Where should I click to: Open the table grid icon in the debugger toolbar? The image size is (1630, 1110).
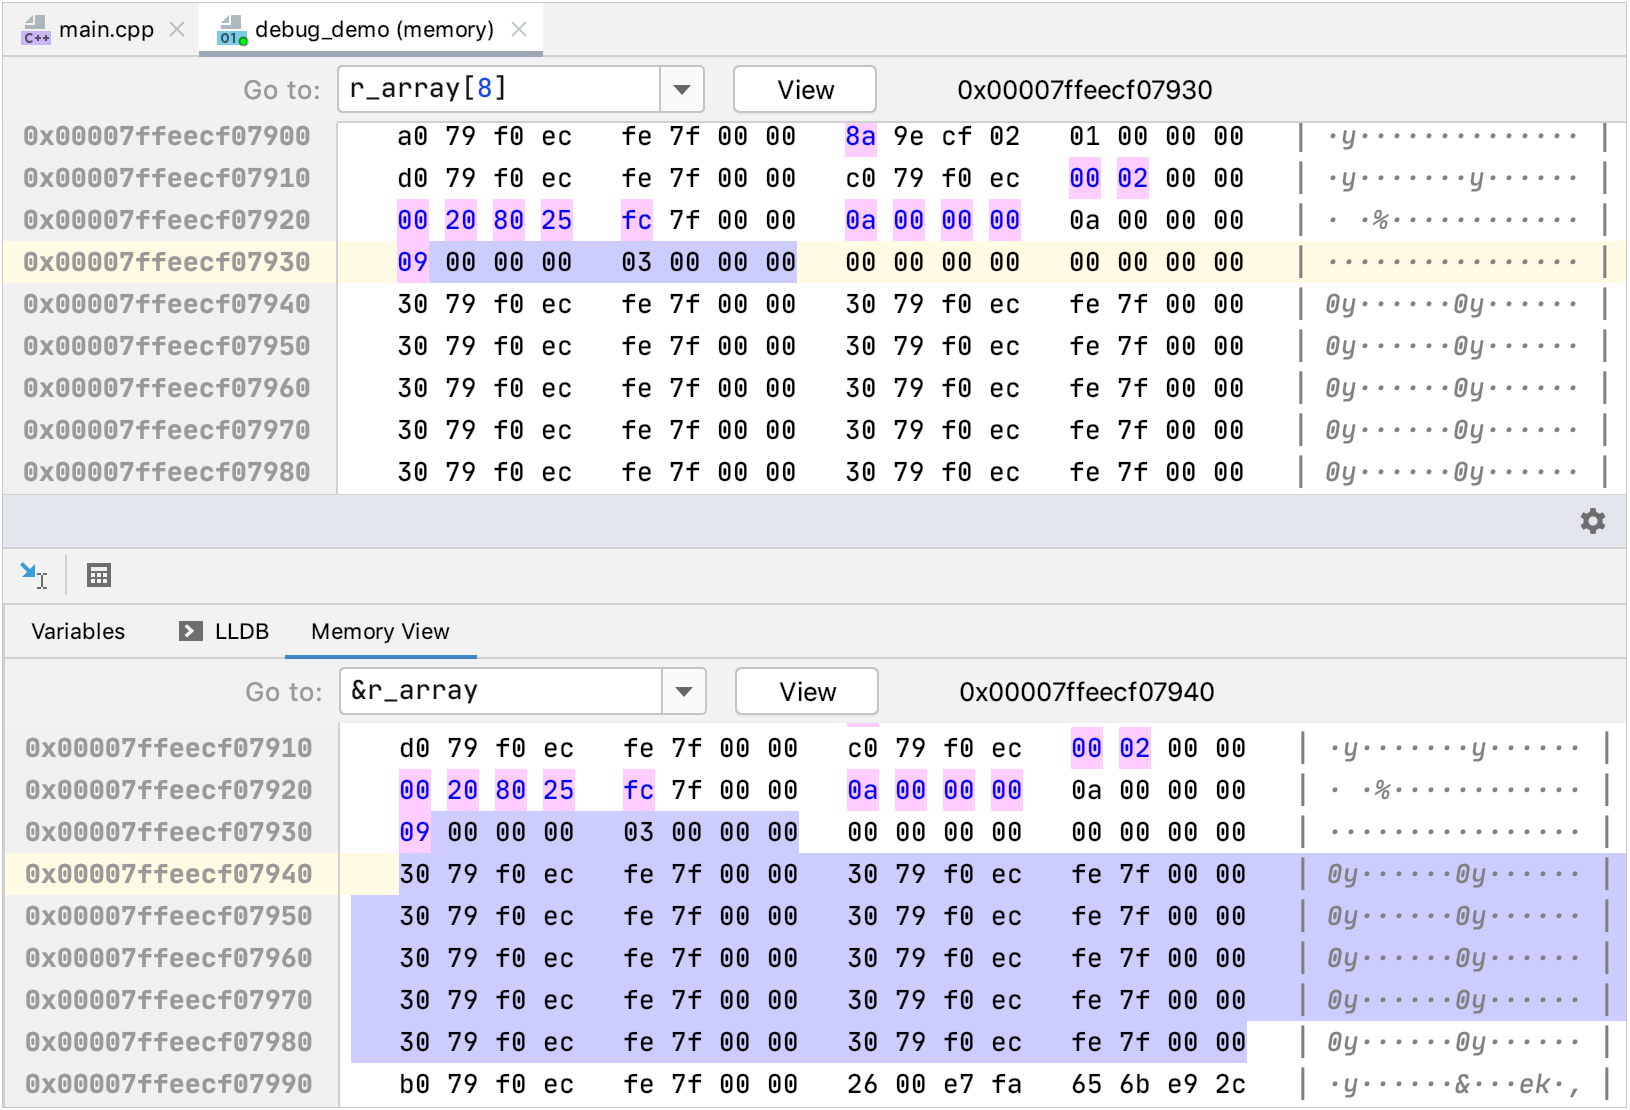click(98, 574)
